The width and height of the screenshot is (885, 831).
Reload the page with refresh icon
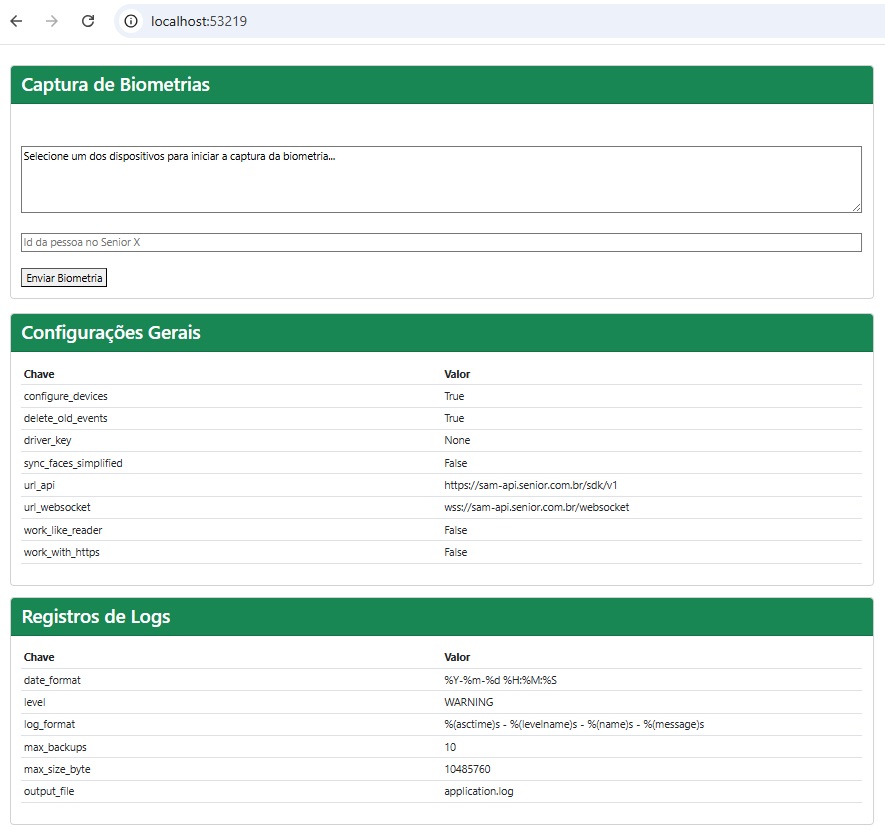tap(88, 21)
